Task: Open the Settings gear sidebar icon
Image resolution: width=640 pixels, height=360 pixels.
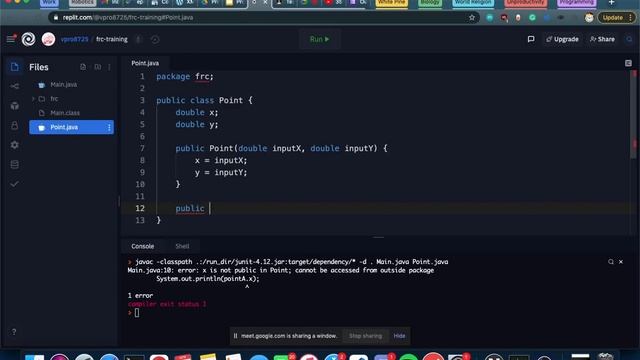Action: click(15, 145)
